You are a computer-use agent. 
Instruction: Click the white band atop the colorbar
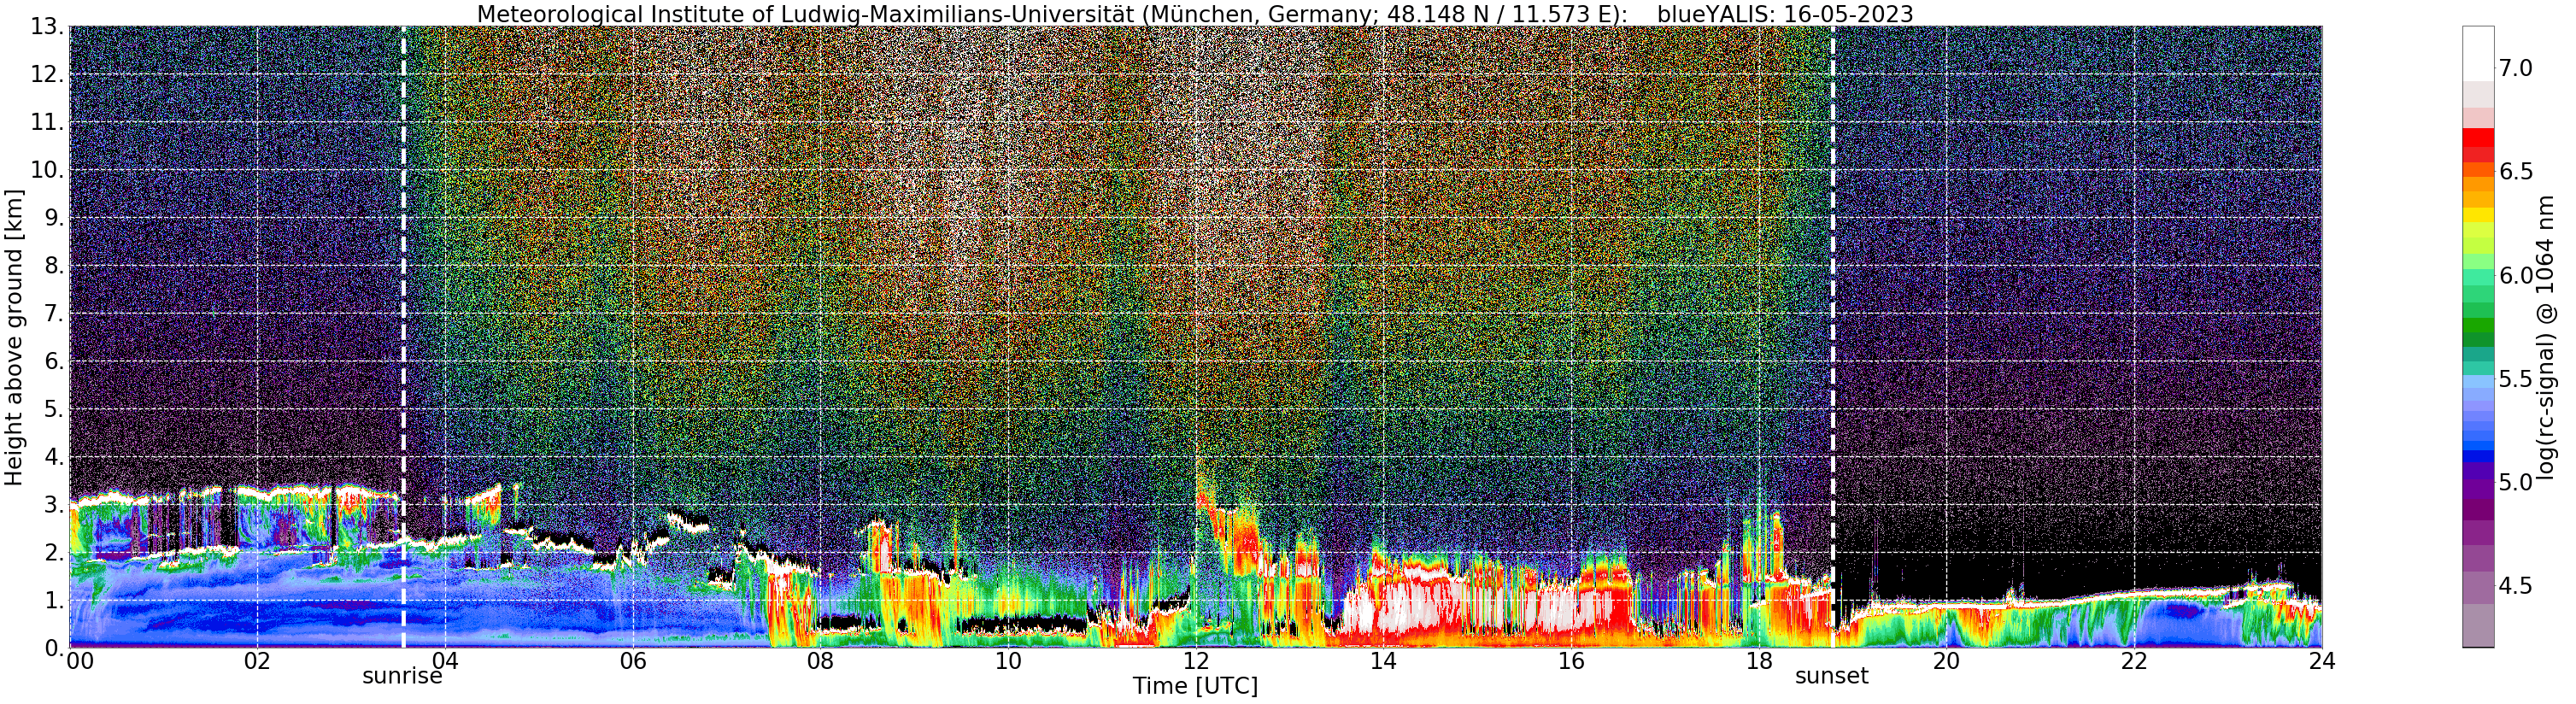[x=2477, y=53]
